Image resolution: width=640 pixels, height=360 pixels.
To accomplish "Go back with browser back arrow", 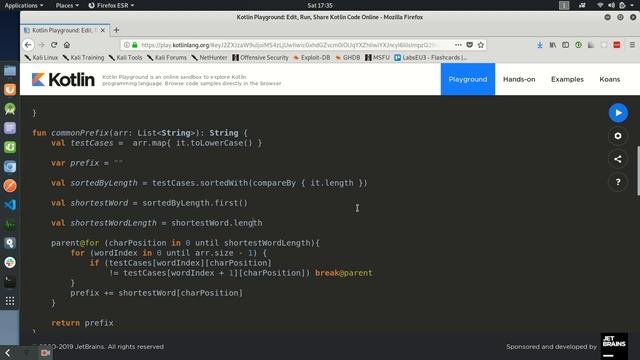I will [x=28, y=45].
